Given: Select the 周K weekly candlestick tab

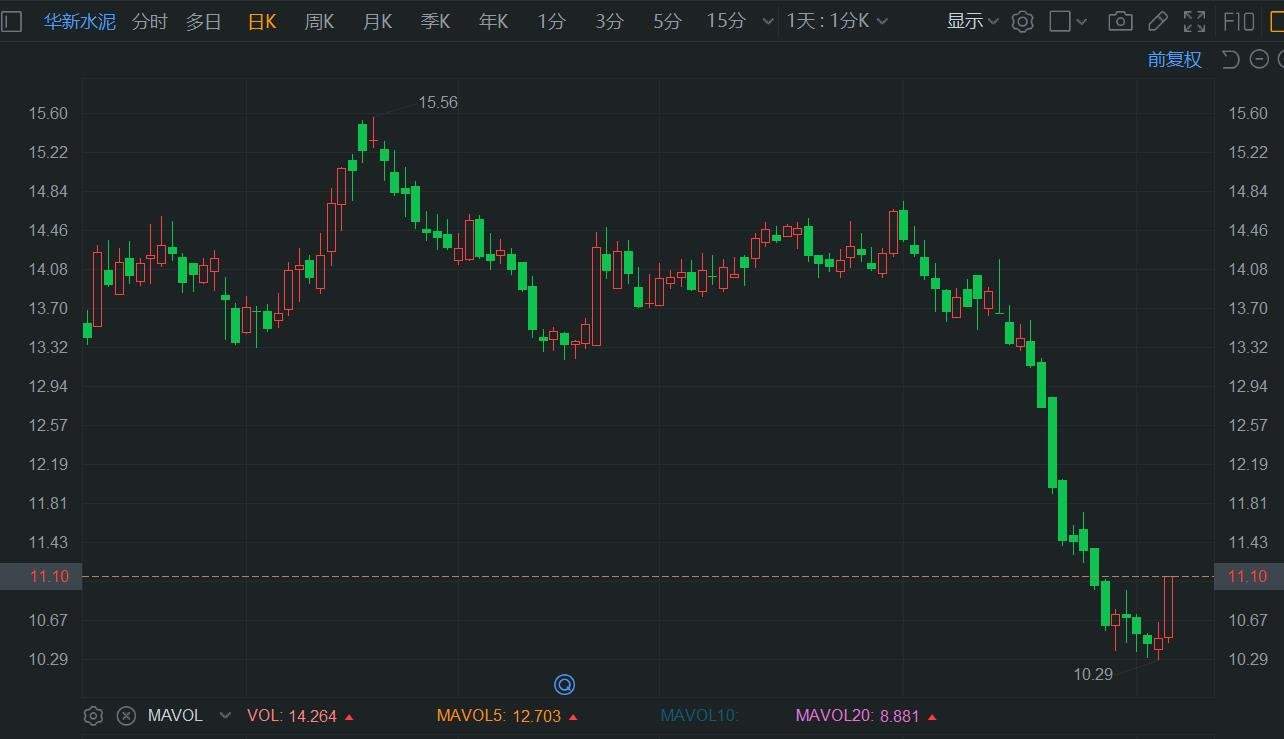Looking at the screenshot, I should 319,21.
